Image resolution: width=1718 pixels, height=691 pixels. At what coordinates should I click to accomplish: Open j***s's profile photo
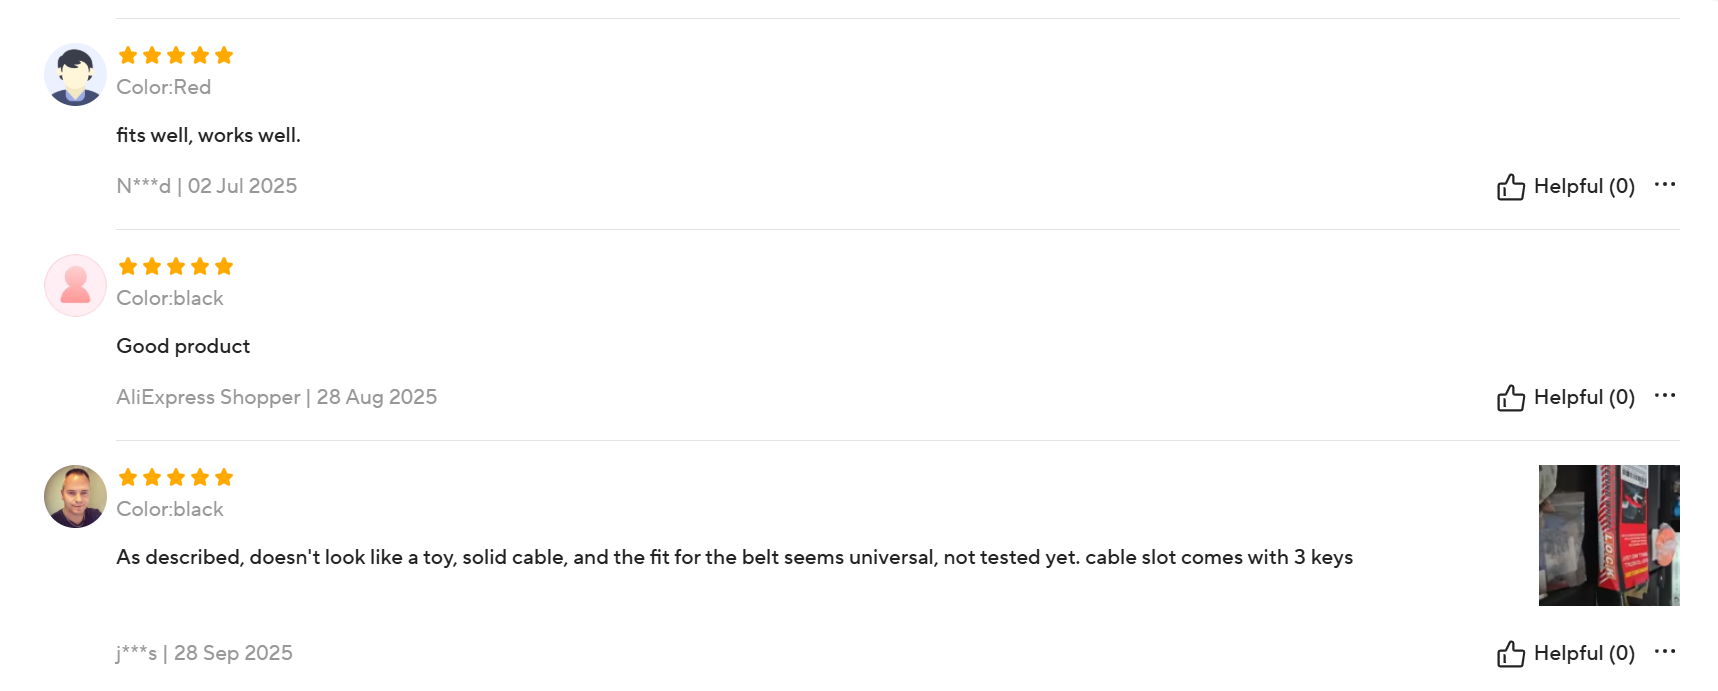[x=75, y=496]
